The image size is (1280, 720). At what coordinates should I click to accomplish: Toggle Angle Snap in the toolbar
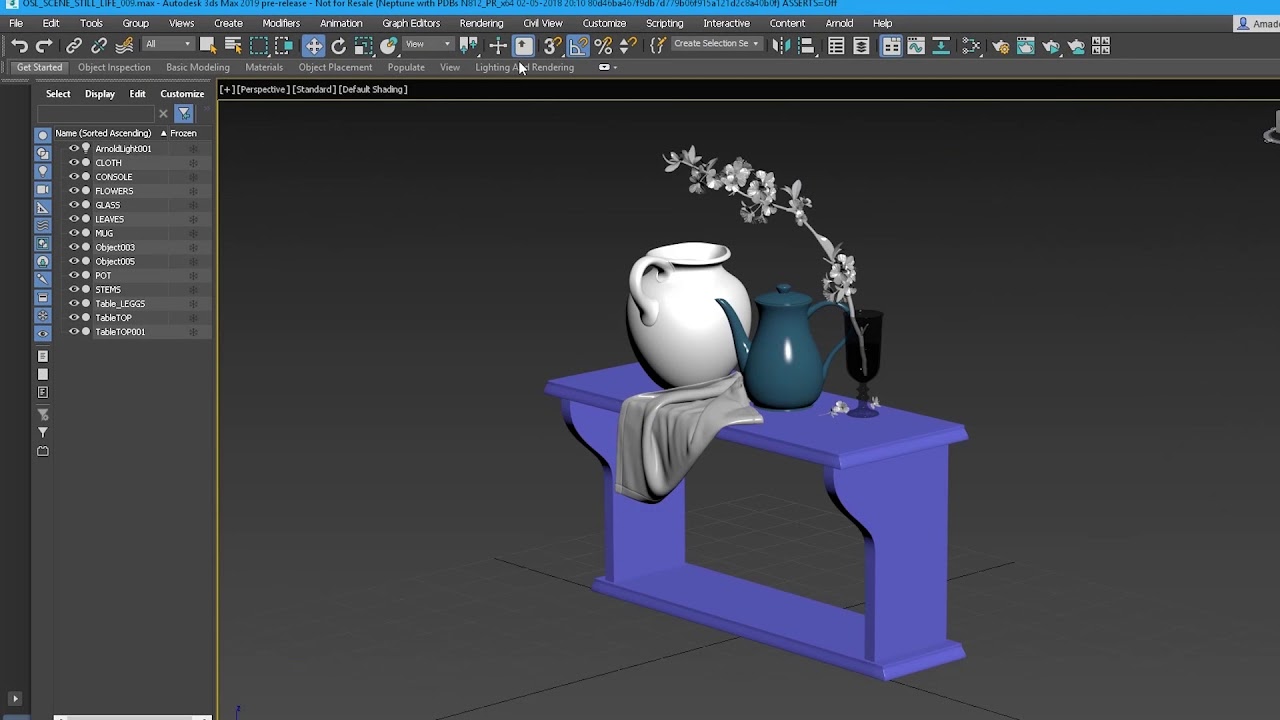click(x=577, y=46)
